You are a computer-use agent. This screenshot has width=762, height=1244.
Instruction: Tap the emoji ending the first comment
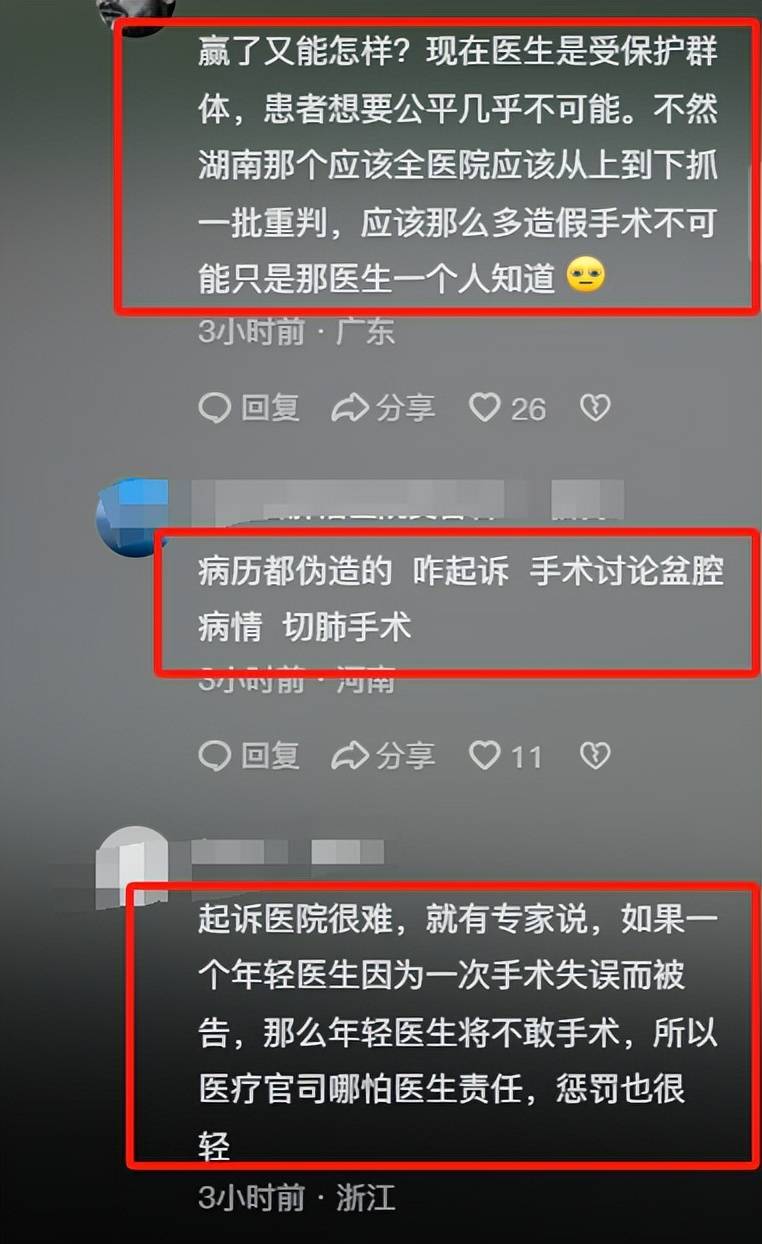[x=586, y=277]
